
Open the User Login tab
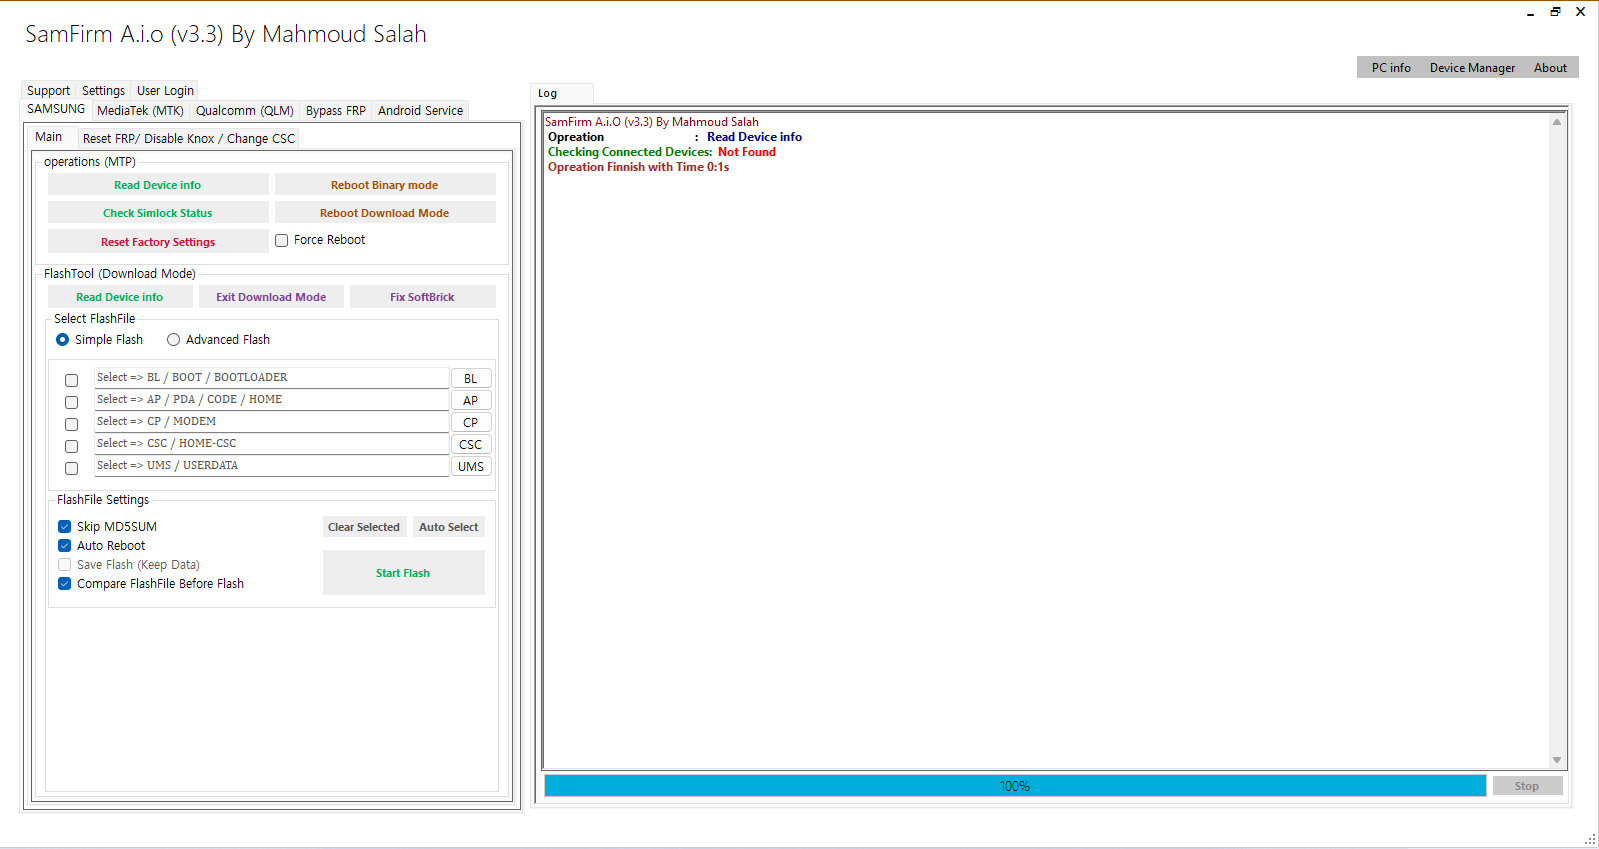coord(165,90)
